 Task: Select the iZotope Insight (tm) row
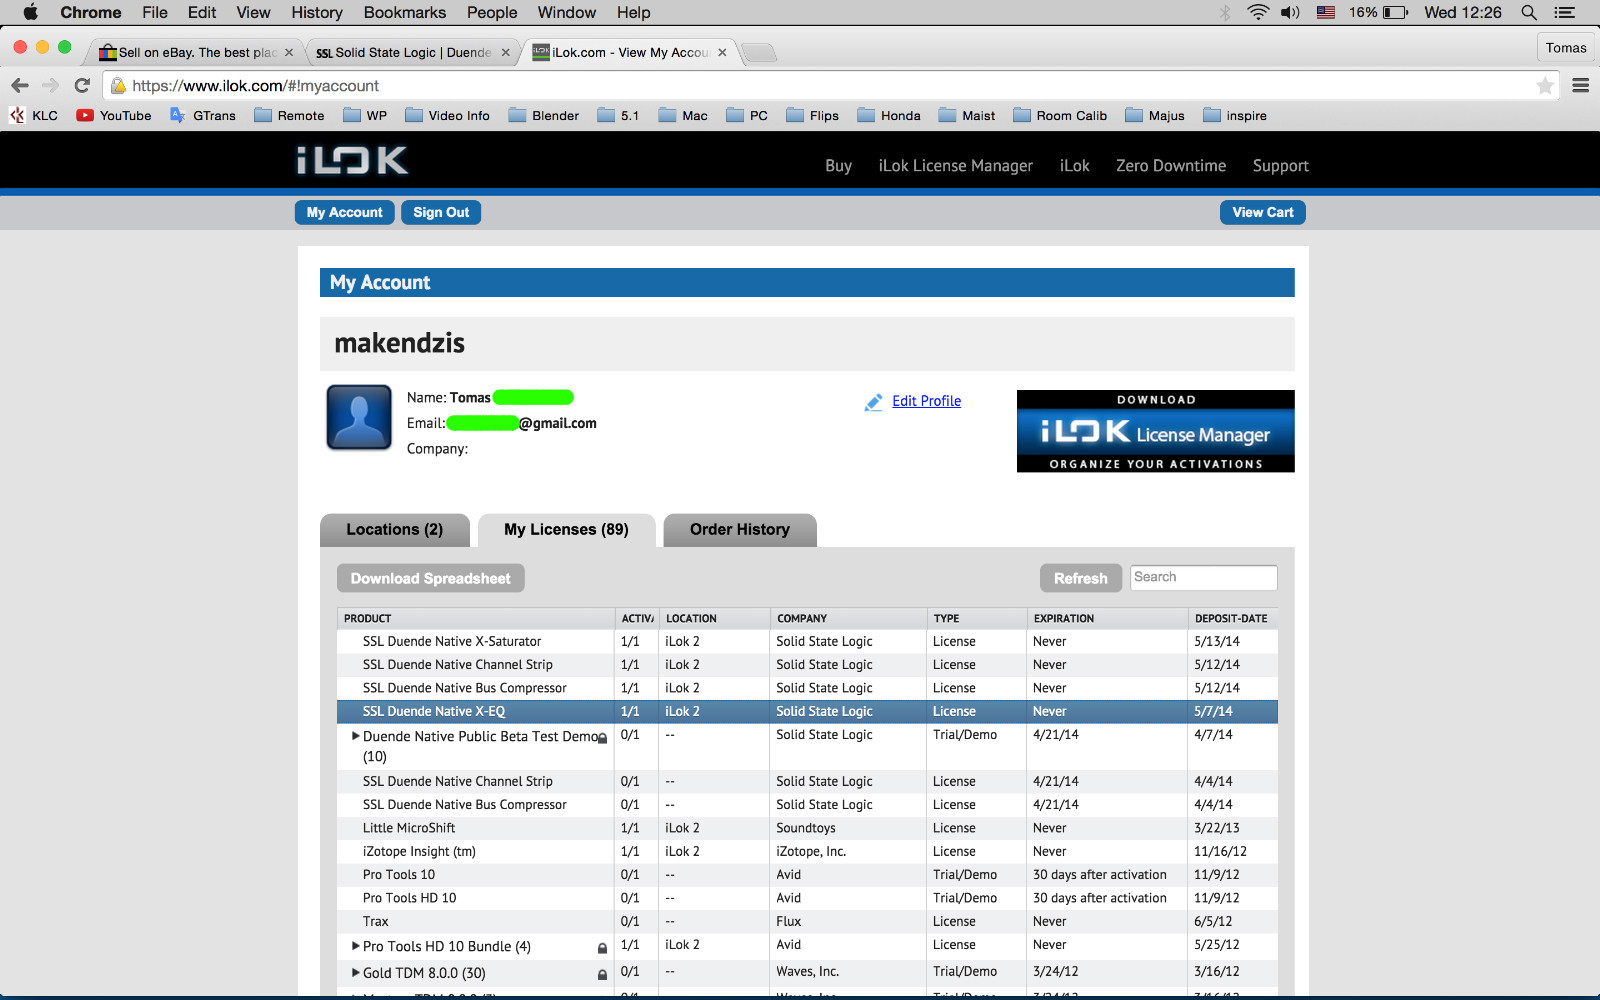807,852
